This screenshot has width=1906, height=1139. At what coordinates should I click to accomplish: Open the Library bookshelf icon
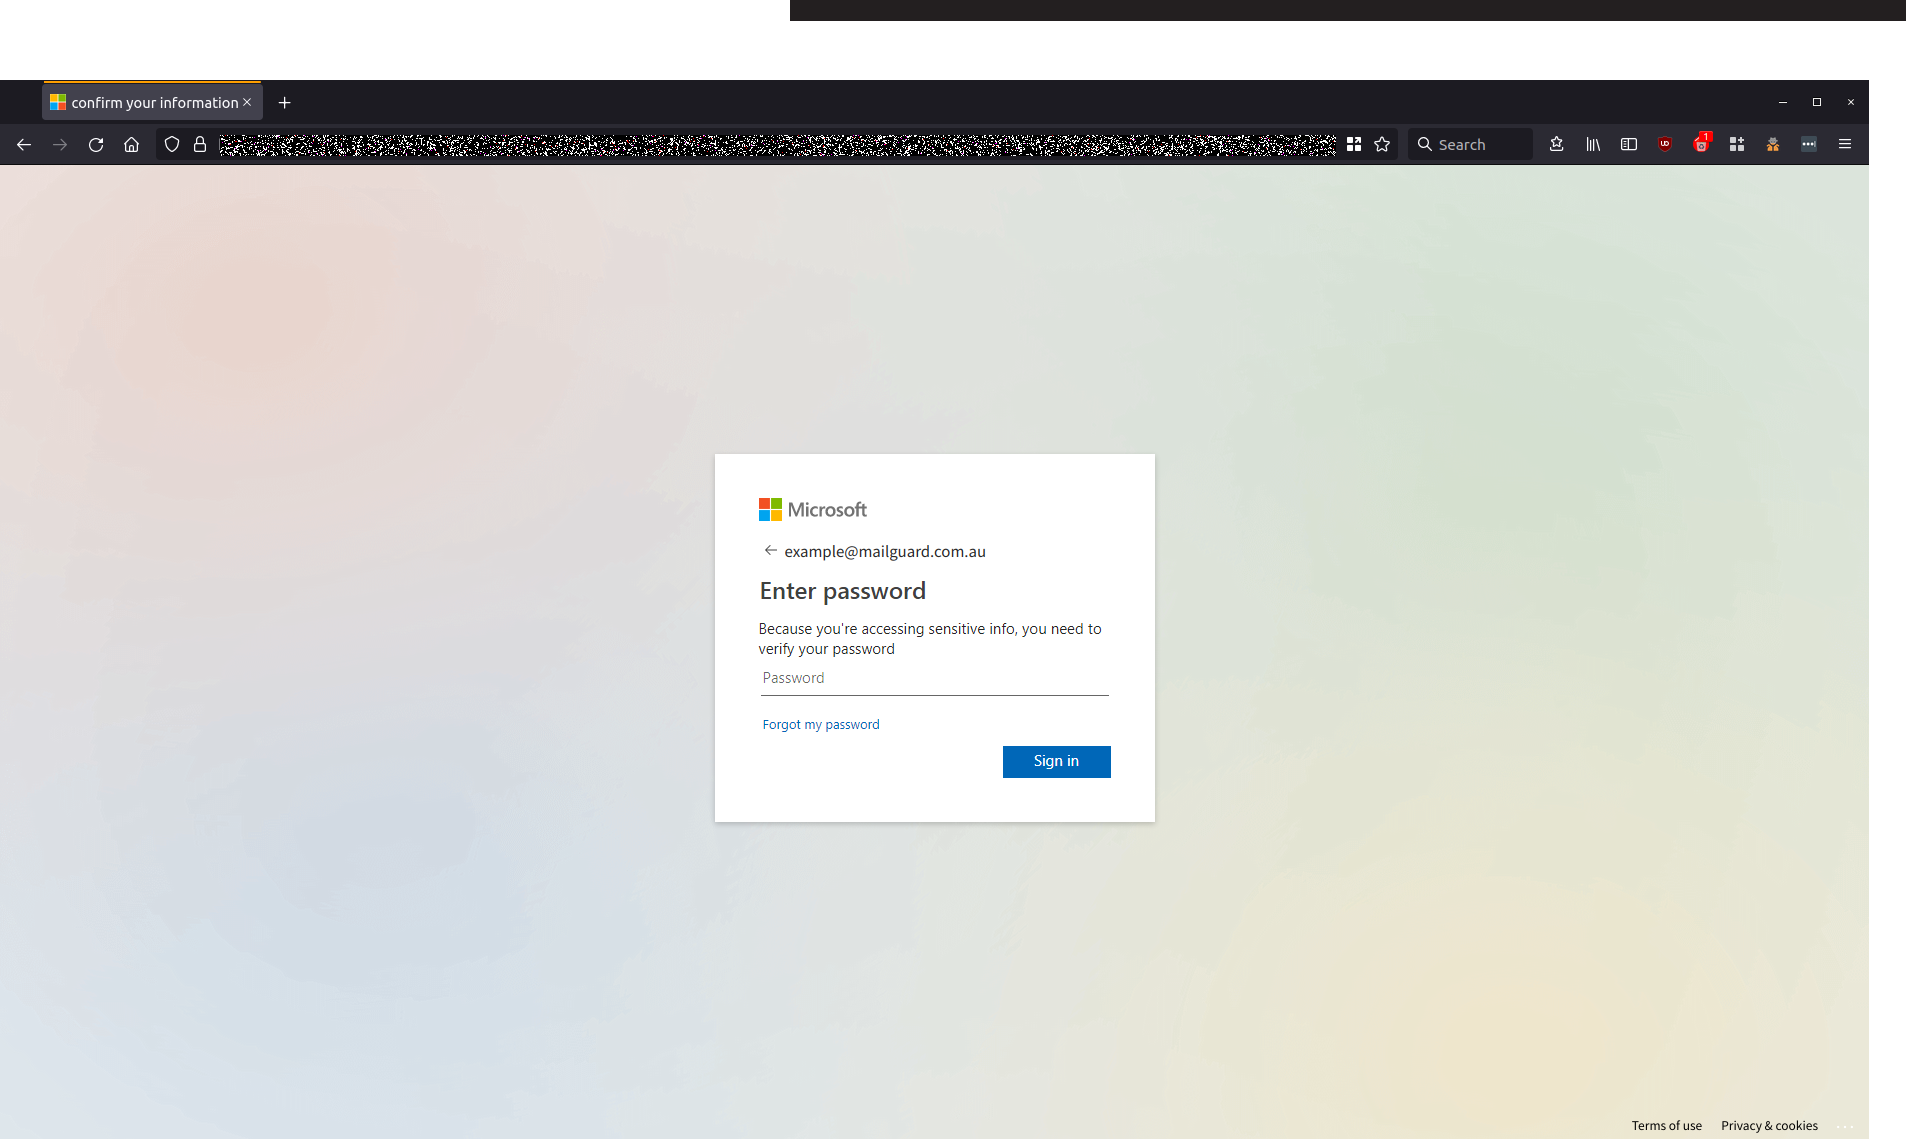pyautogui.click(x=1593, y=145)
